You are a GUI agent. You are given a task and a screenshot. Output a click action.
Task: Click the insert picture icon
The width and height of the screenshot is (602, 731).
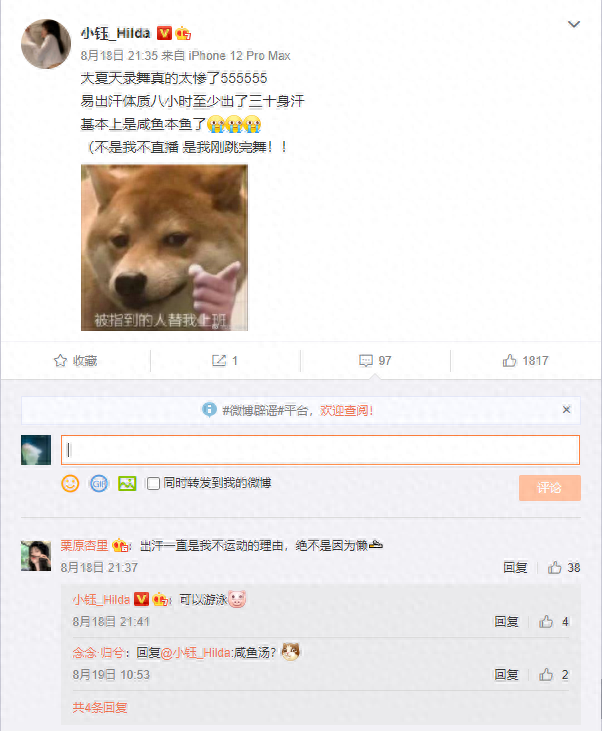[127, 483]
